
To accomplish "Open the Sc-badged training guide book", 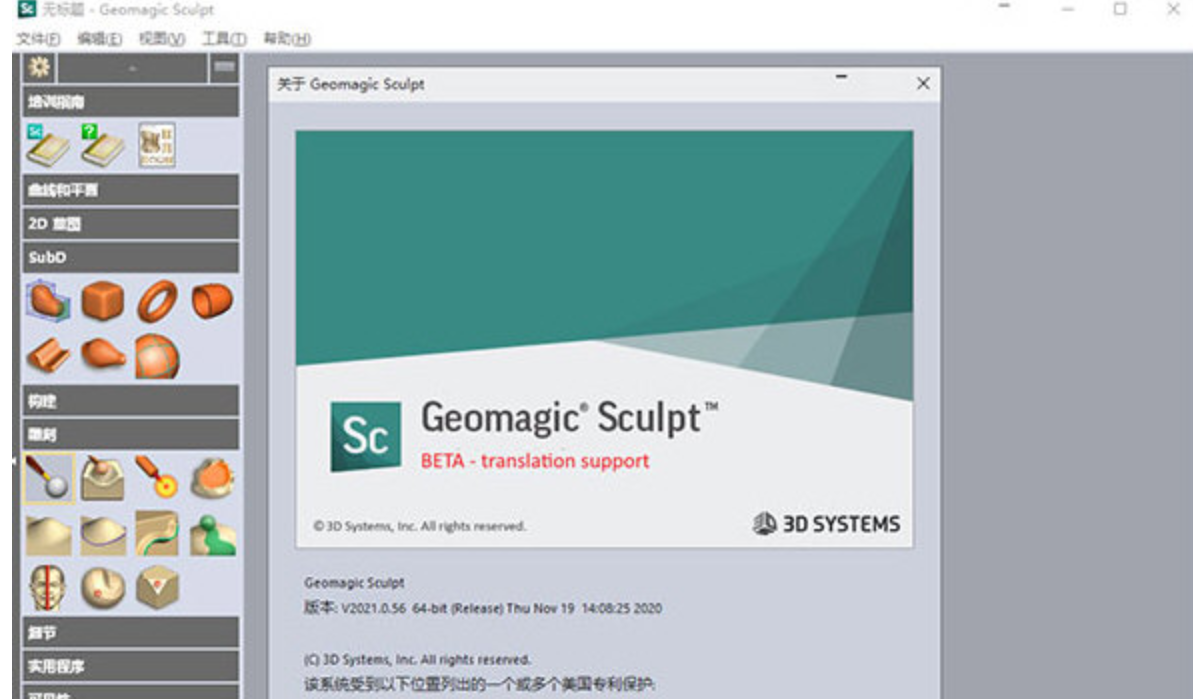I will 47,145.
